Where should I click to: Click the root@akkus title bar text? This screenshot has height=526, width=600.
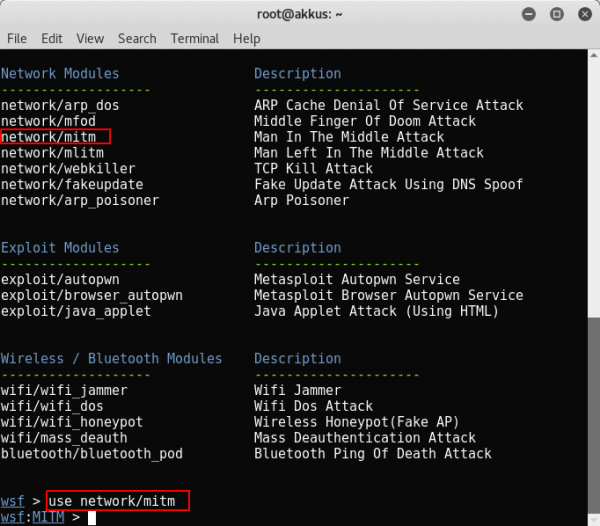click(x=300, y=14)
